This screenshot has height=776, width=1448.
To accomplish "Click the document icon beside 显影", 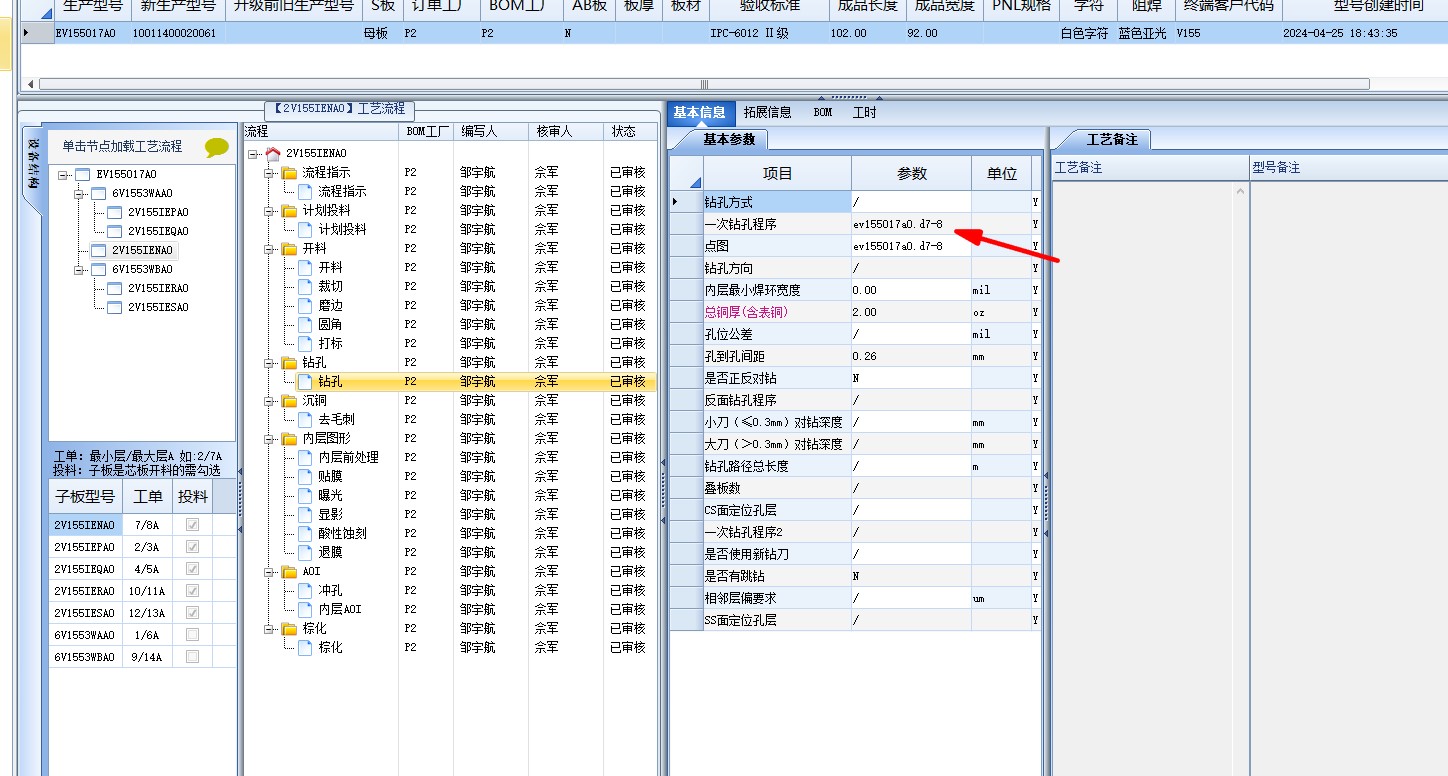I will tap(305, 514).
